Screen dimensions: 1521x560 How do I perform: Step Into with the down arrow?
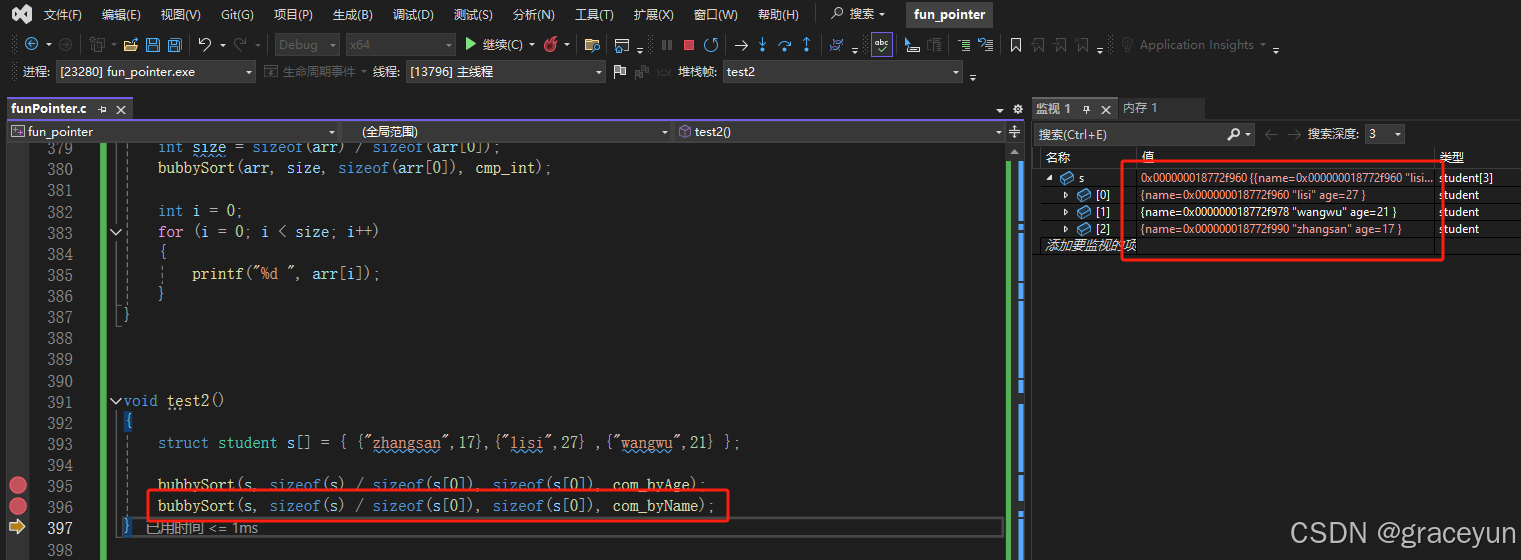(763, 44)
